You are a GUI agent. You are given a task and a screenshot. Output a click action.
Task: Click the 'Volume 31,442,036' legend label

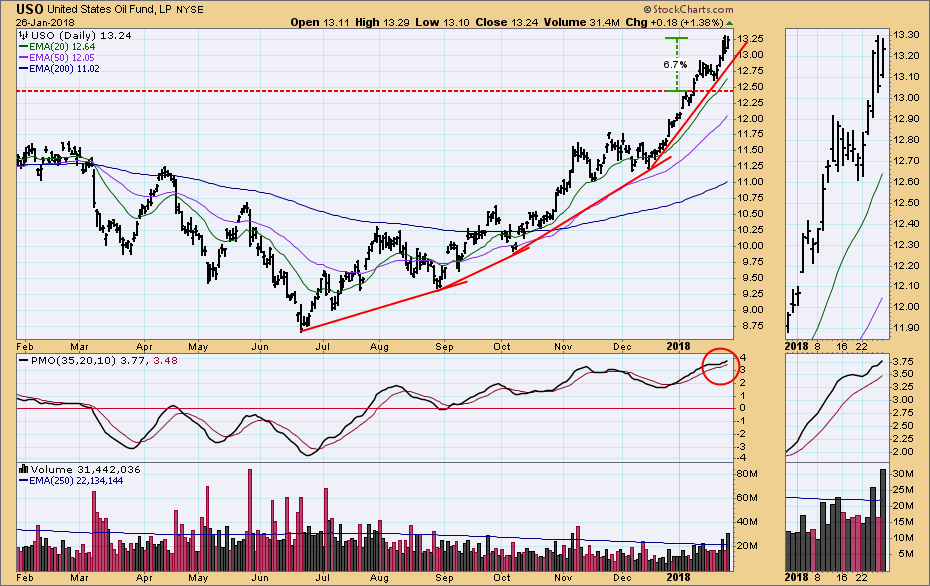coord(86,469)
